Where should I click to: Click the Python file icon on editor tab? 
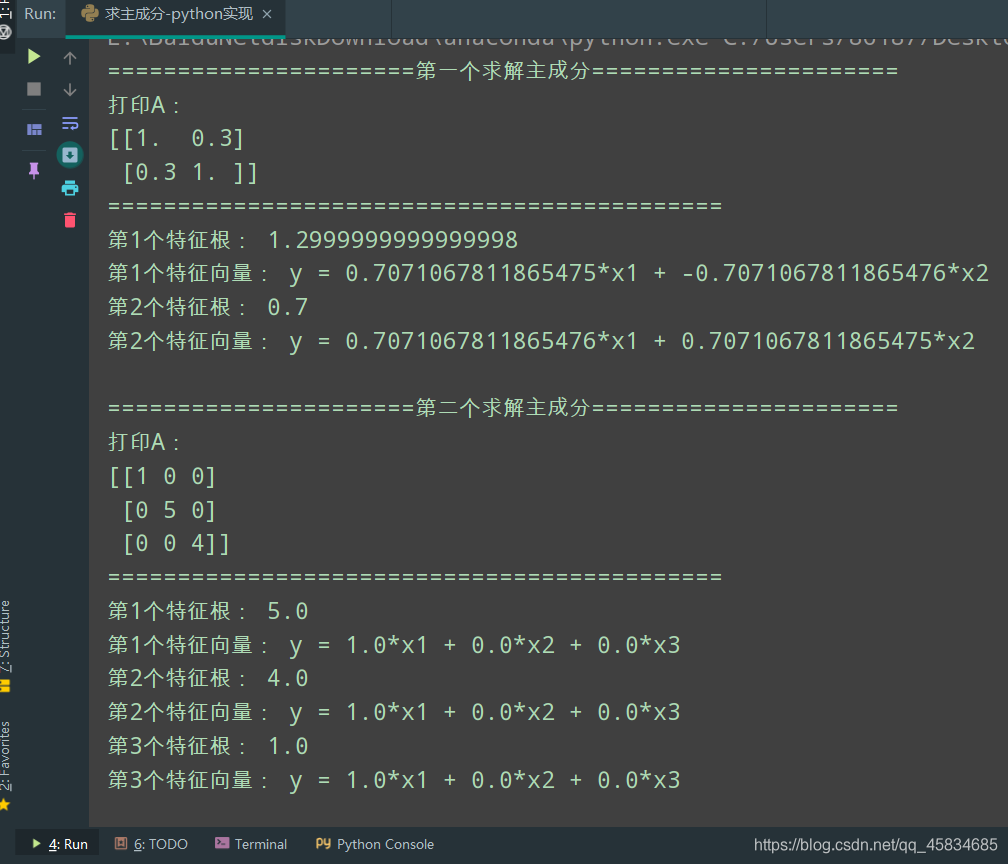point(90,13)
